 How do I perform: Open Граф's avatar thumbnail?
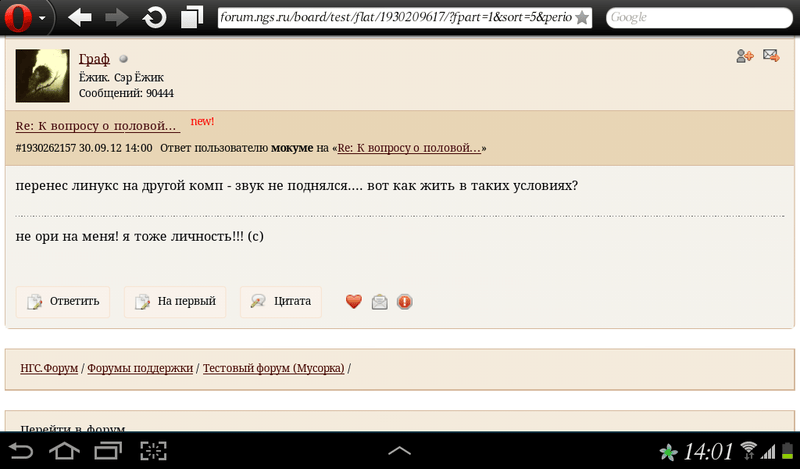click(x=42, y=76)
